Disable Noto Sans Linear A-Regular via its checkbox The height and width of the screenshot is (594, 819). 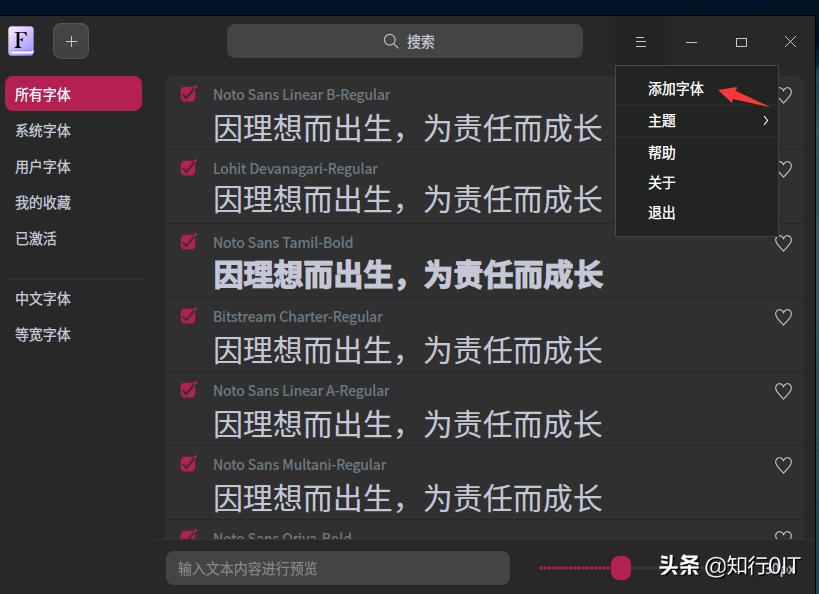pos(188,391)
